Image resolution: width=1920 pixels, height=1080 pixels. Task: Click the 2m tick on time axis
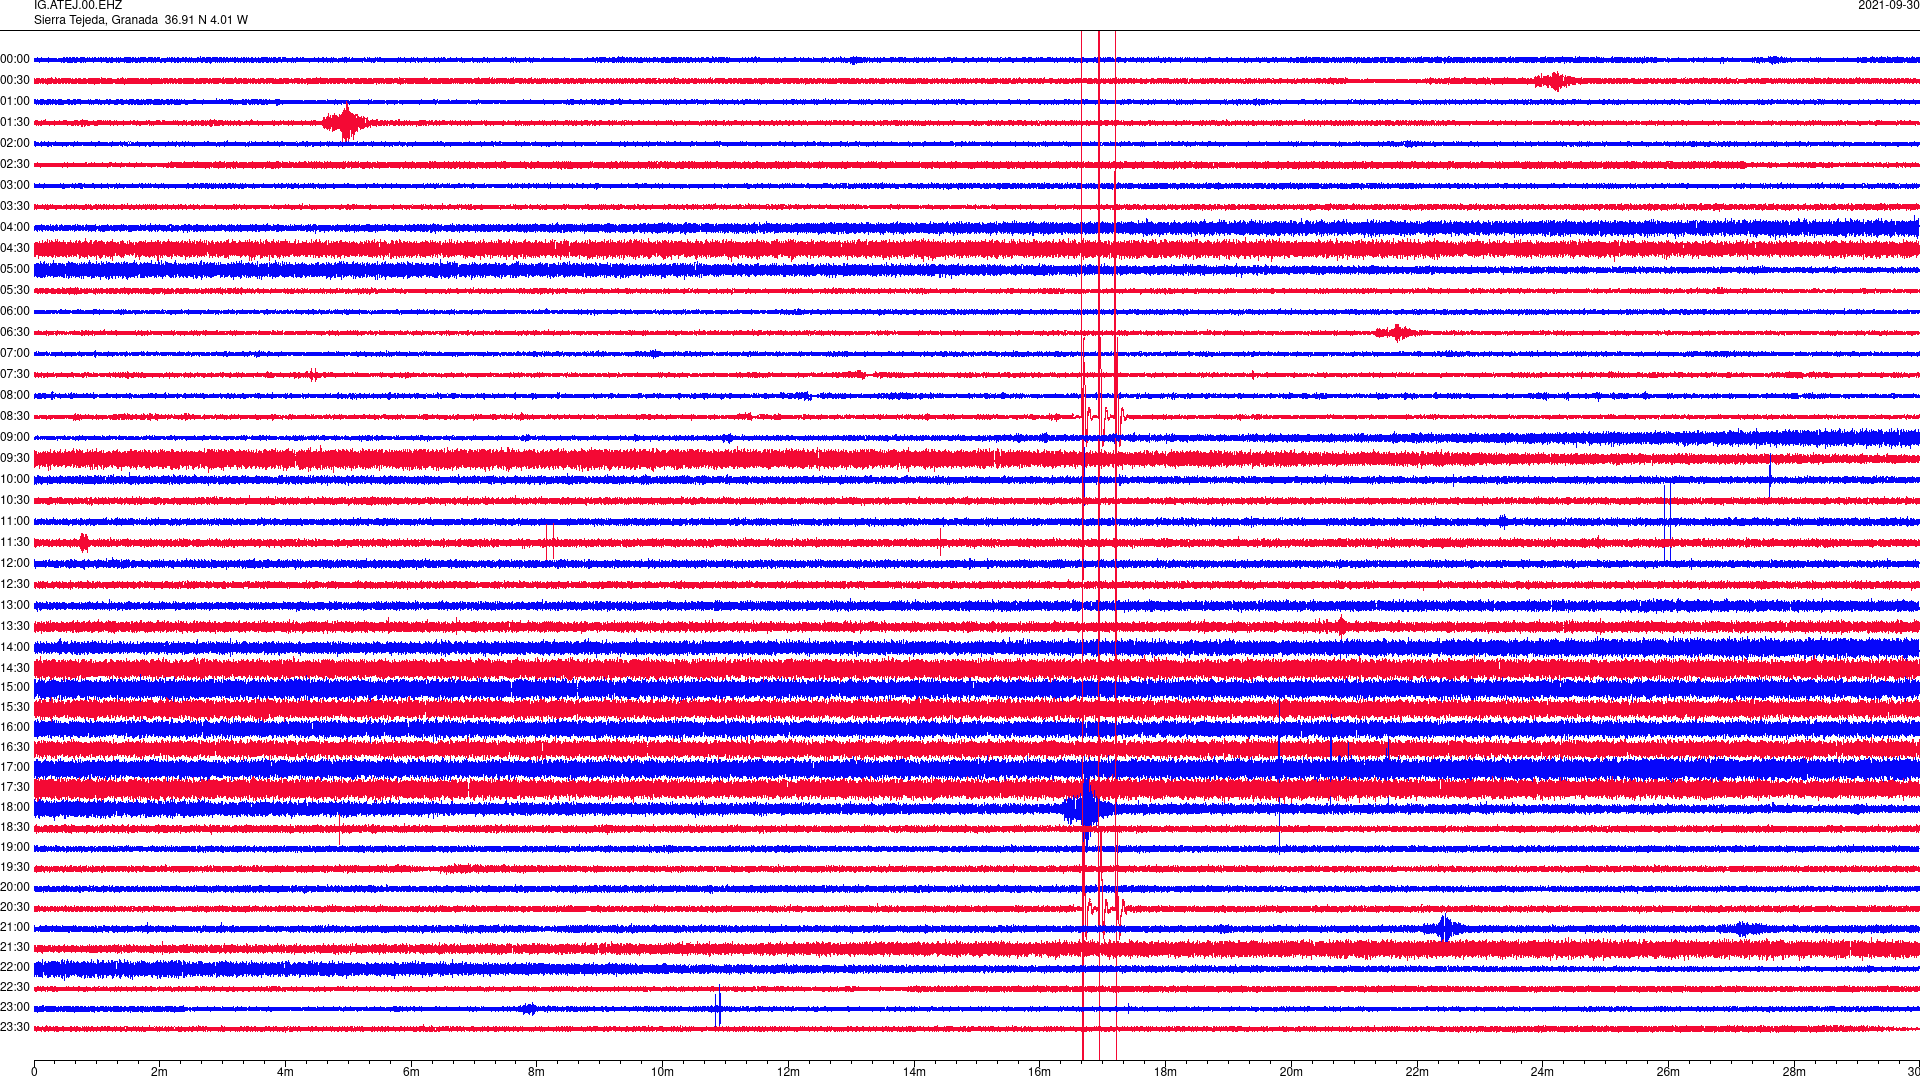[160, 1072]
